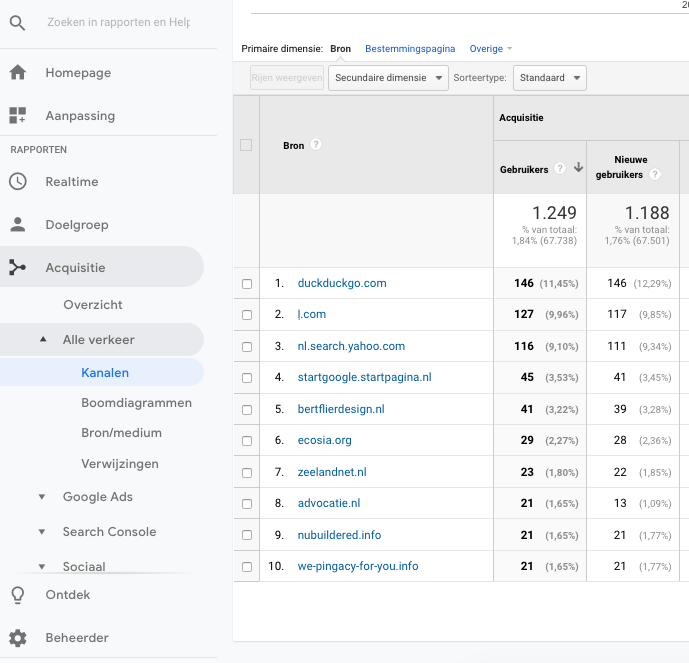Open the l.com source link
The width and height of the screenshot is (689, 663).
coord(312,314)
